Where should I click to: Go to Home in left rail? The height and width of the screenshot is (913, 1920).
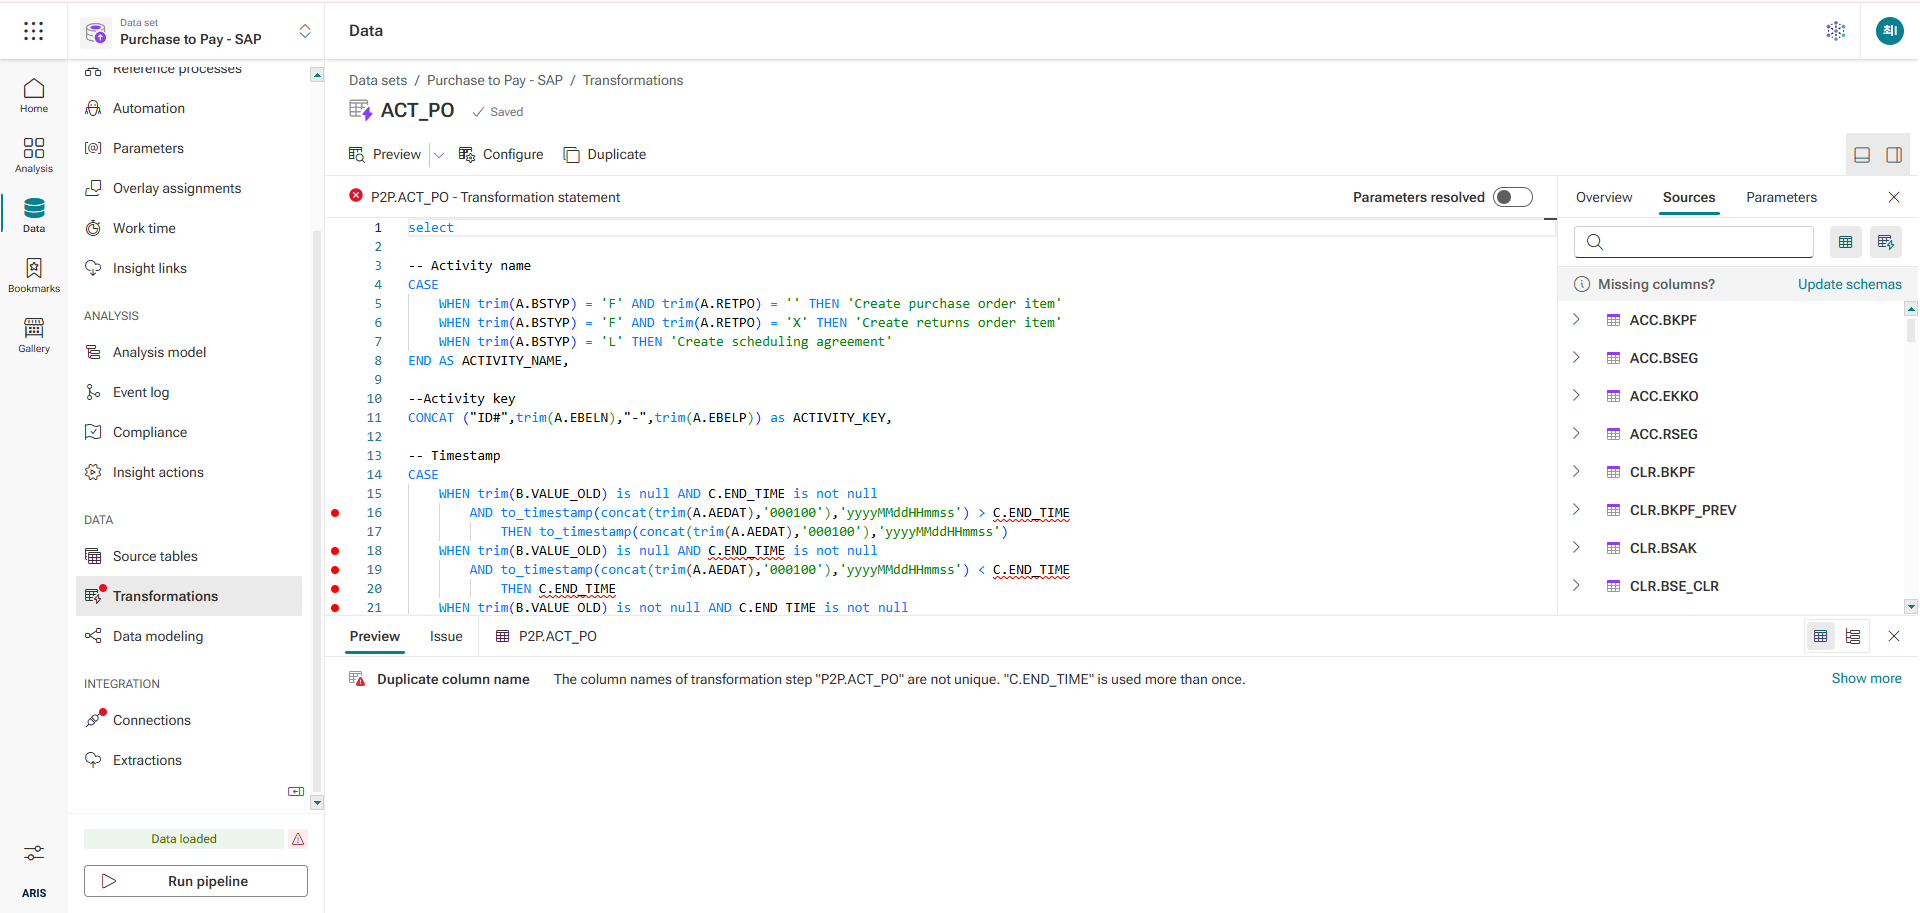pos(34,95)
